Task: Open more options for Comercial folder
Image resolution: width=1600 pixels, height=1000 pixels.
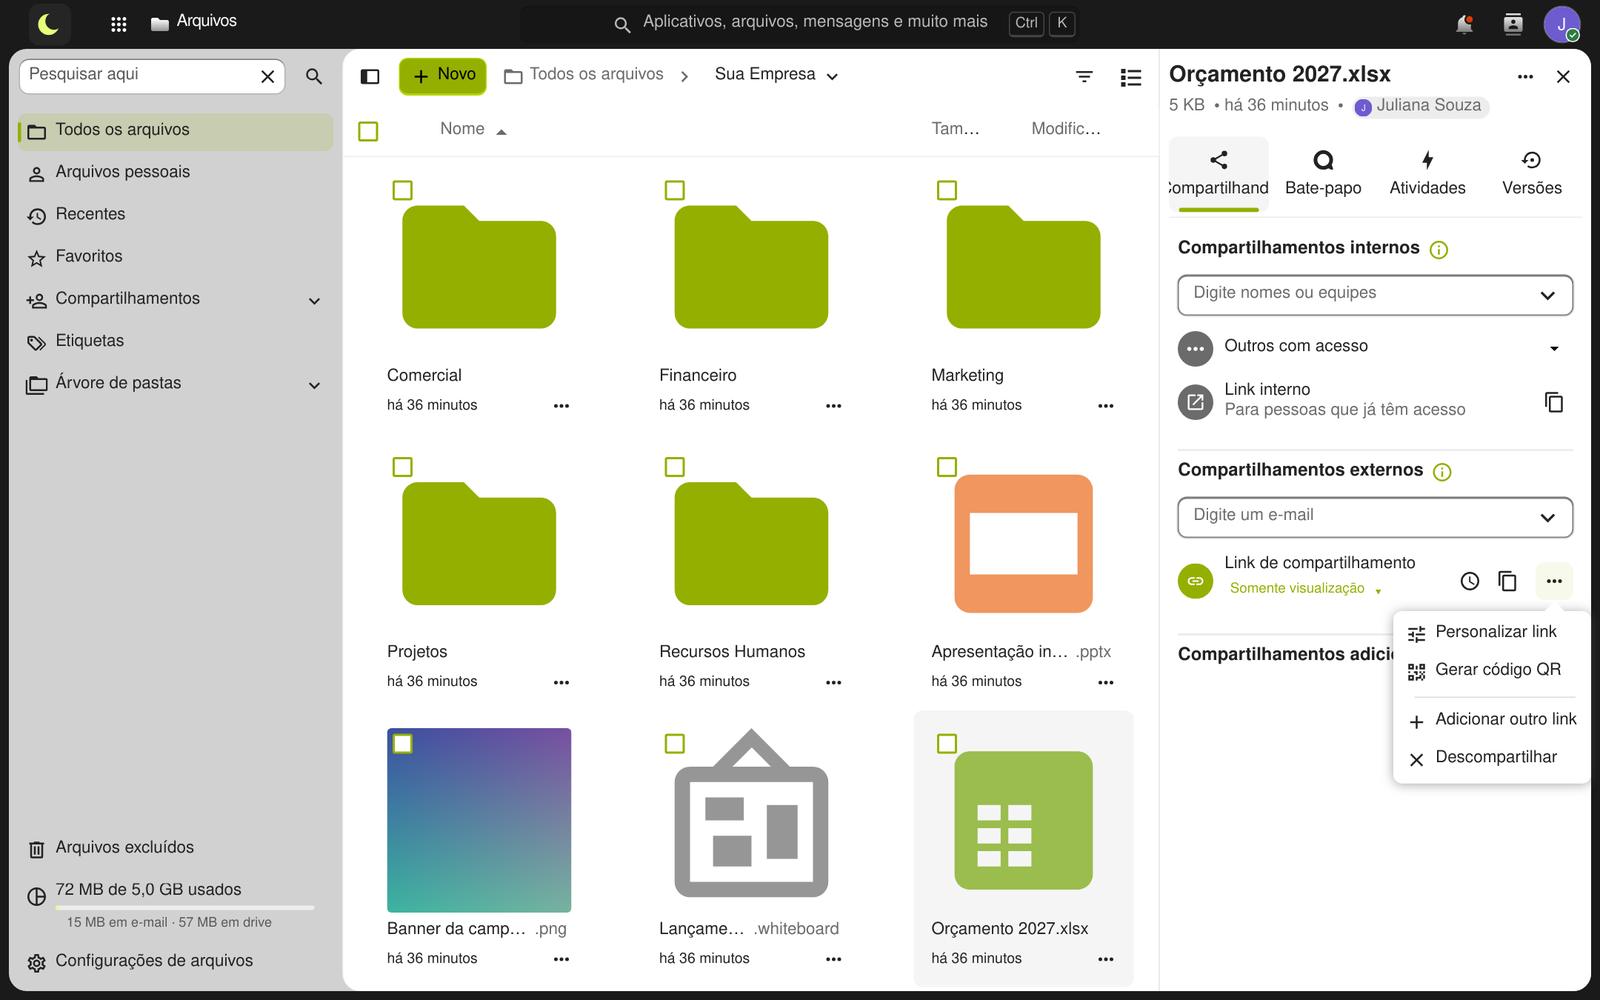Action: [561, 405]
